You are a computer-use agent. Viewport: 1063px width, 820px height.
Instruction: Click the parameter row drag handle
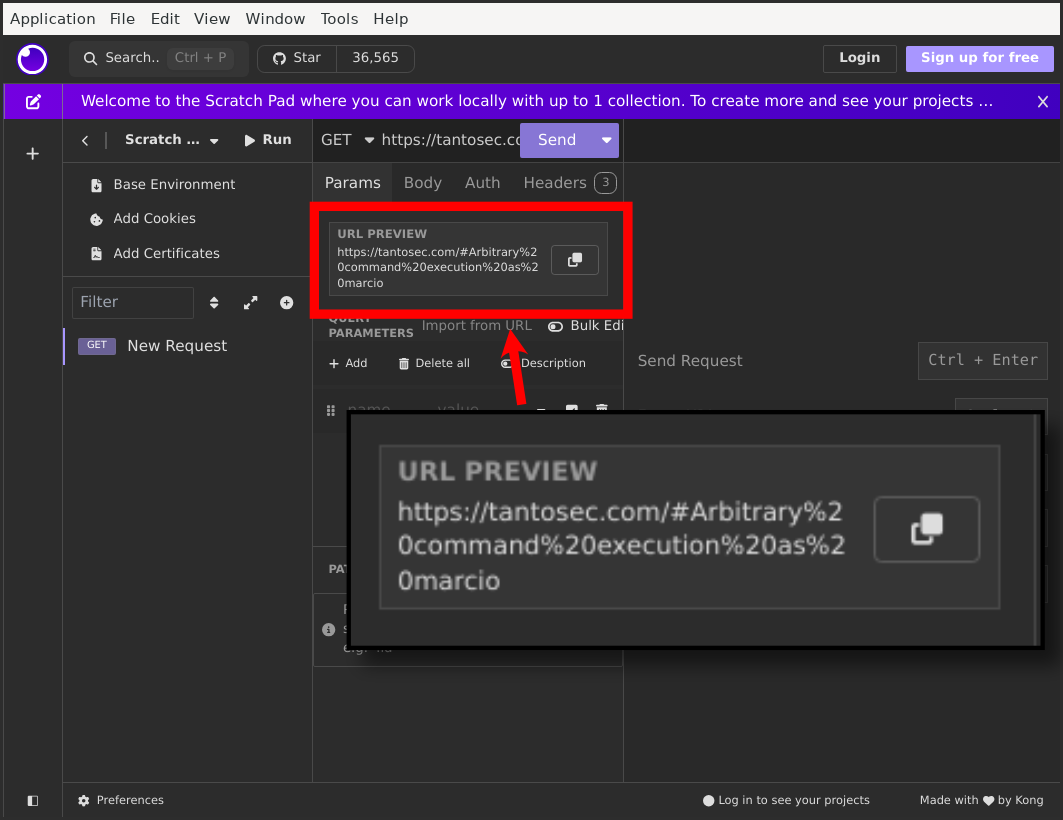coord(331,410)
